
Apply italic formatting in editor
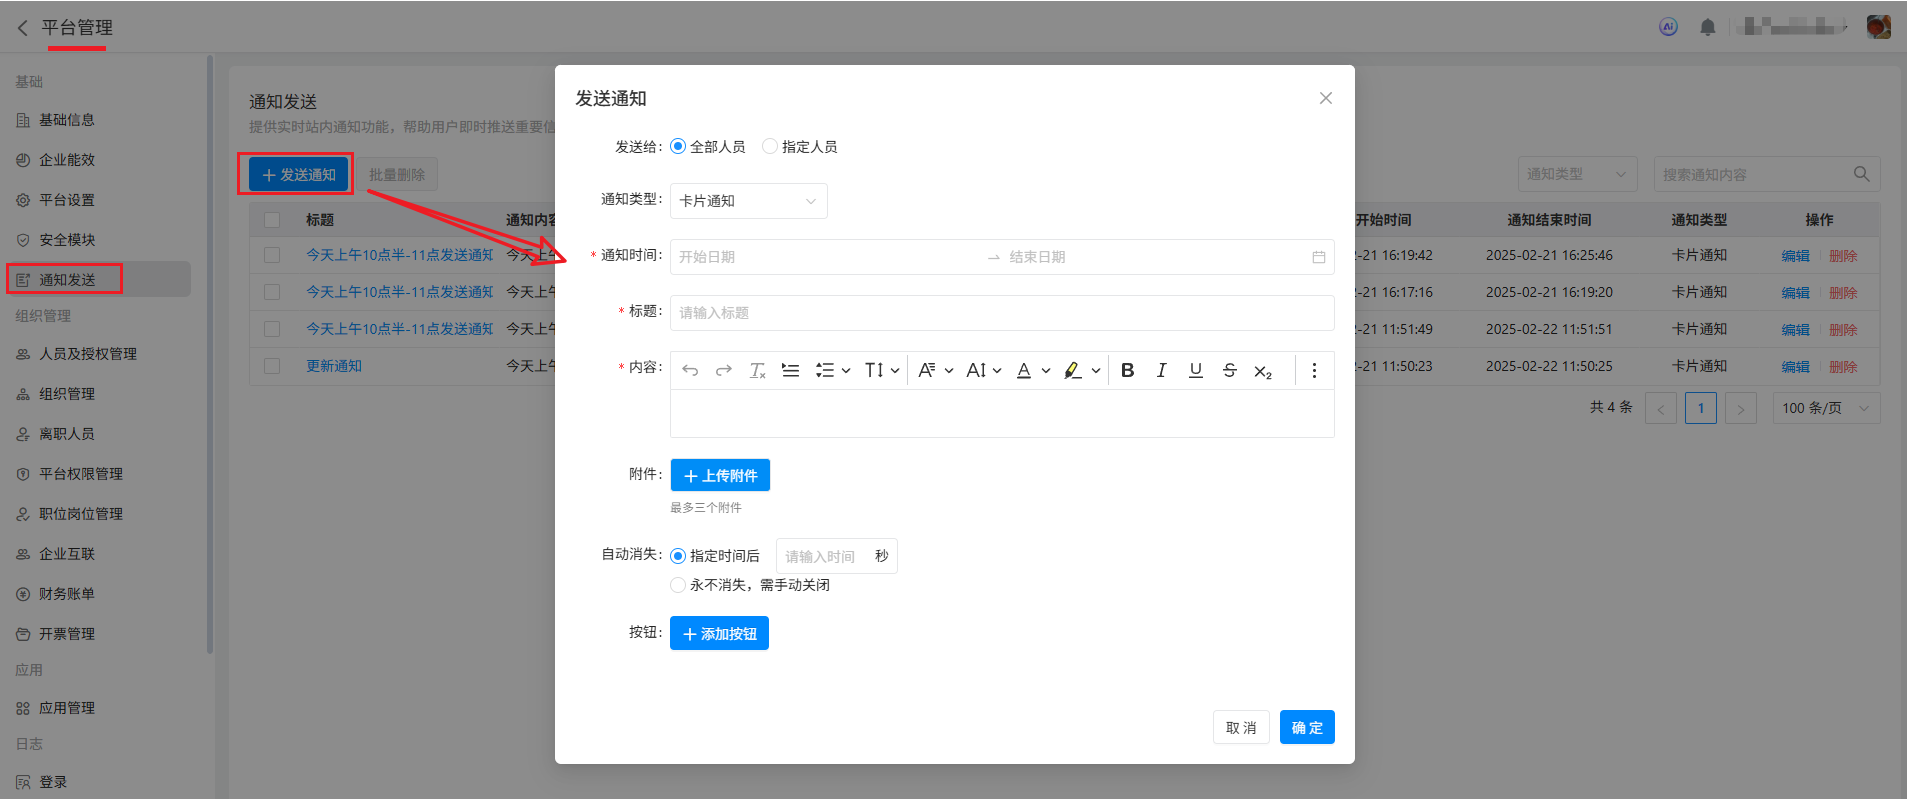[1161, 370]
